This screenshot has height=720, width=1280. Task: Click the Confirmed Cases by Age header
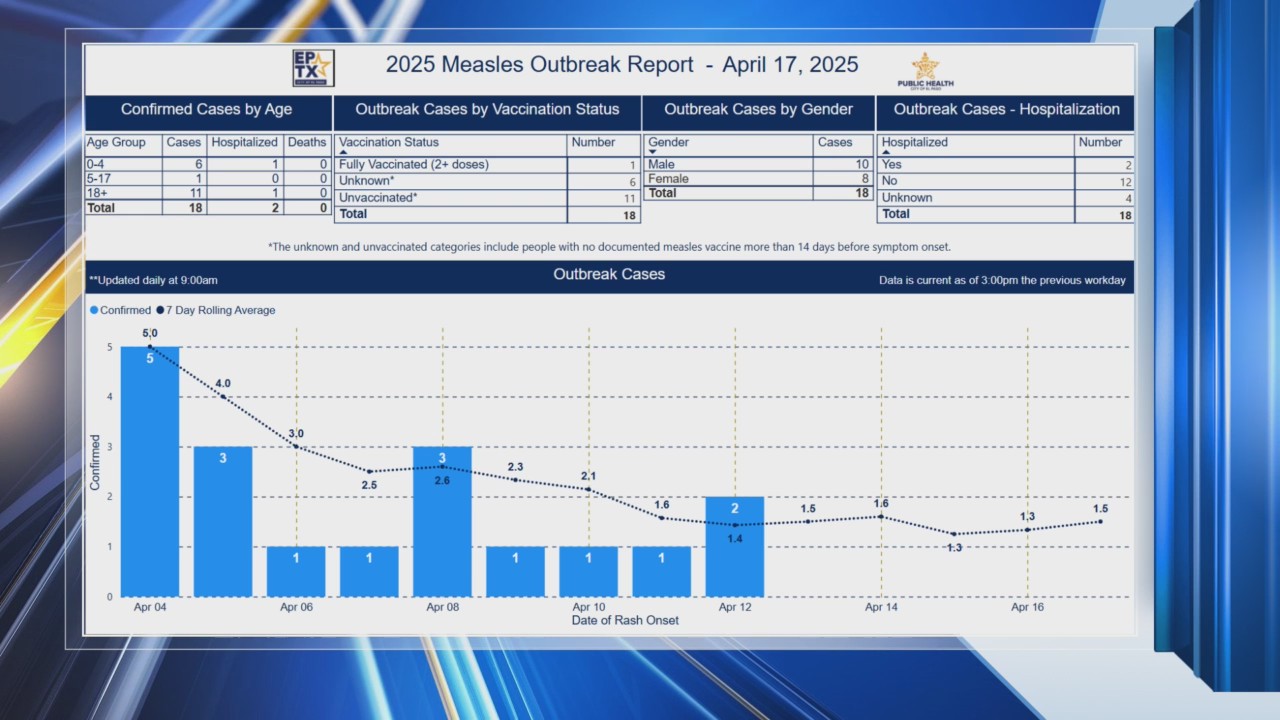(x=206, y=110)
